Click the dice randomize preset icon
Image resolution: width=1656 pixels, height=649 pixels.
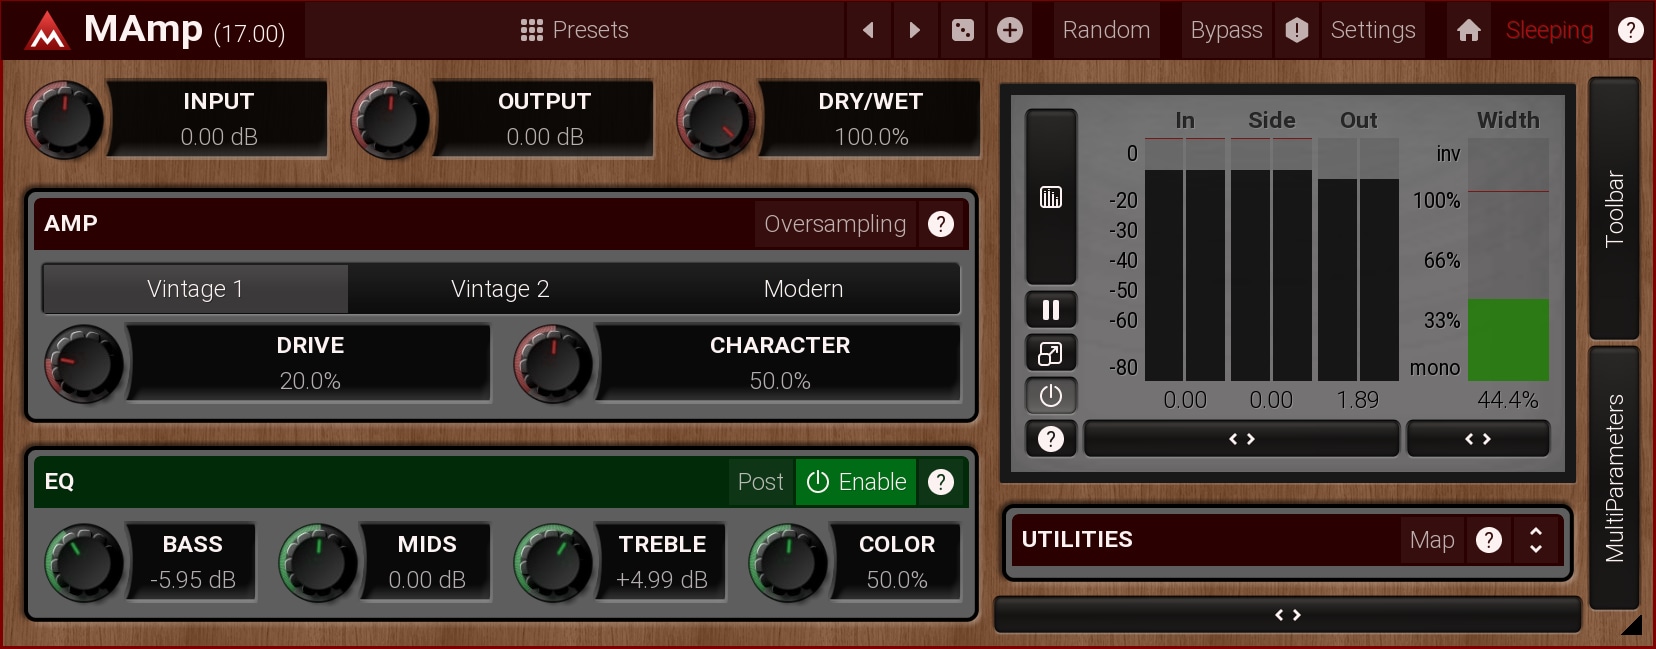pyautogui.click(x=962, y=30)
